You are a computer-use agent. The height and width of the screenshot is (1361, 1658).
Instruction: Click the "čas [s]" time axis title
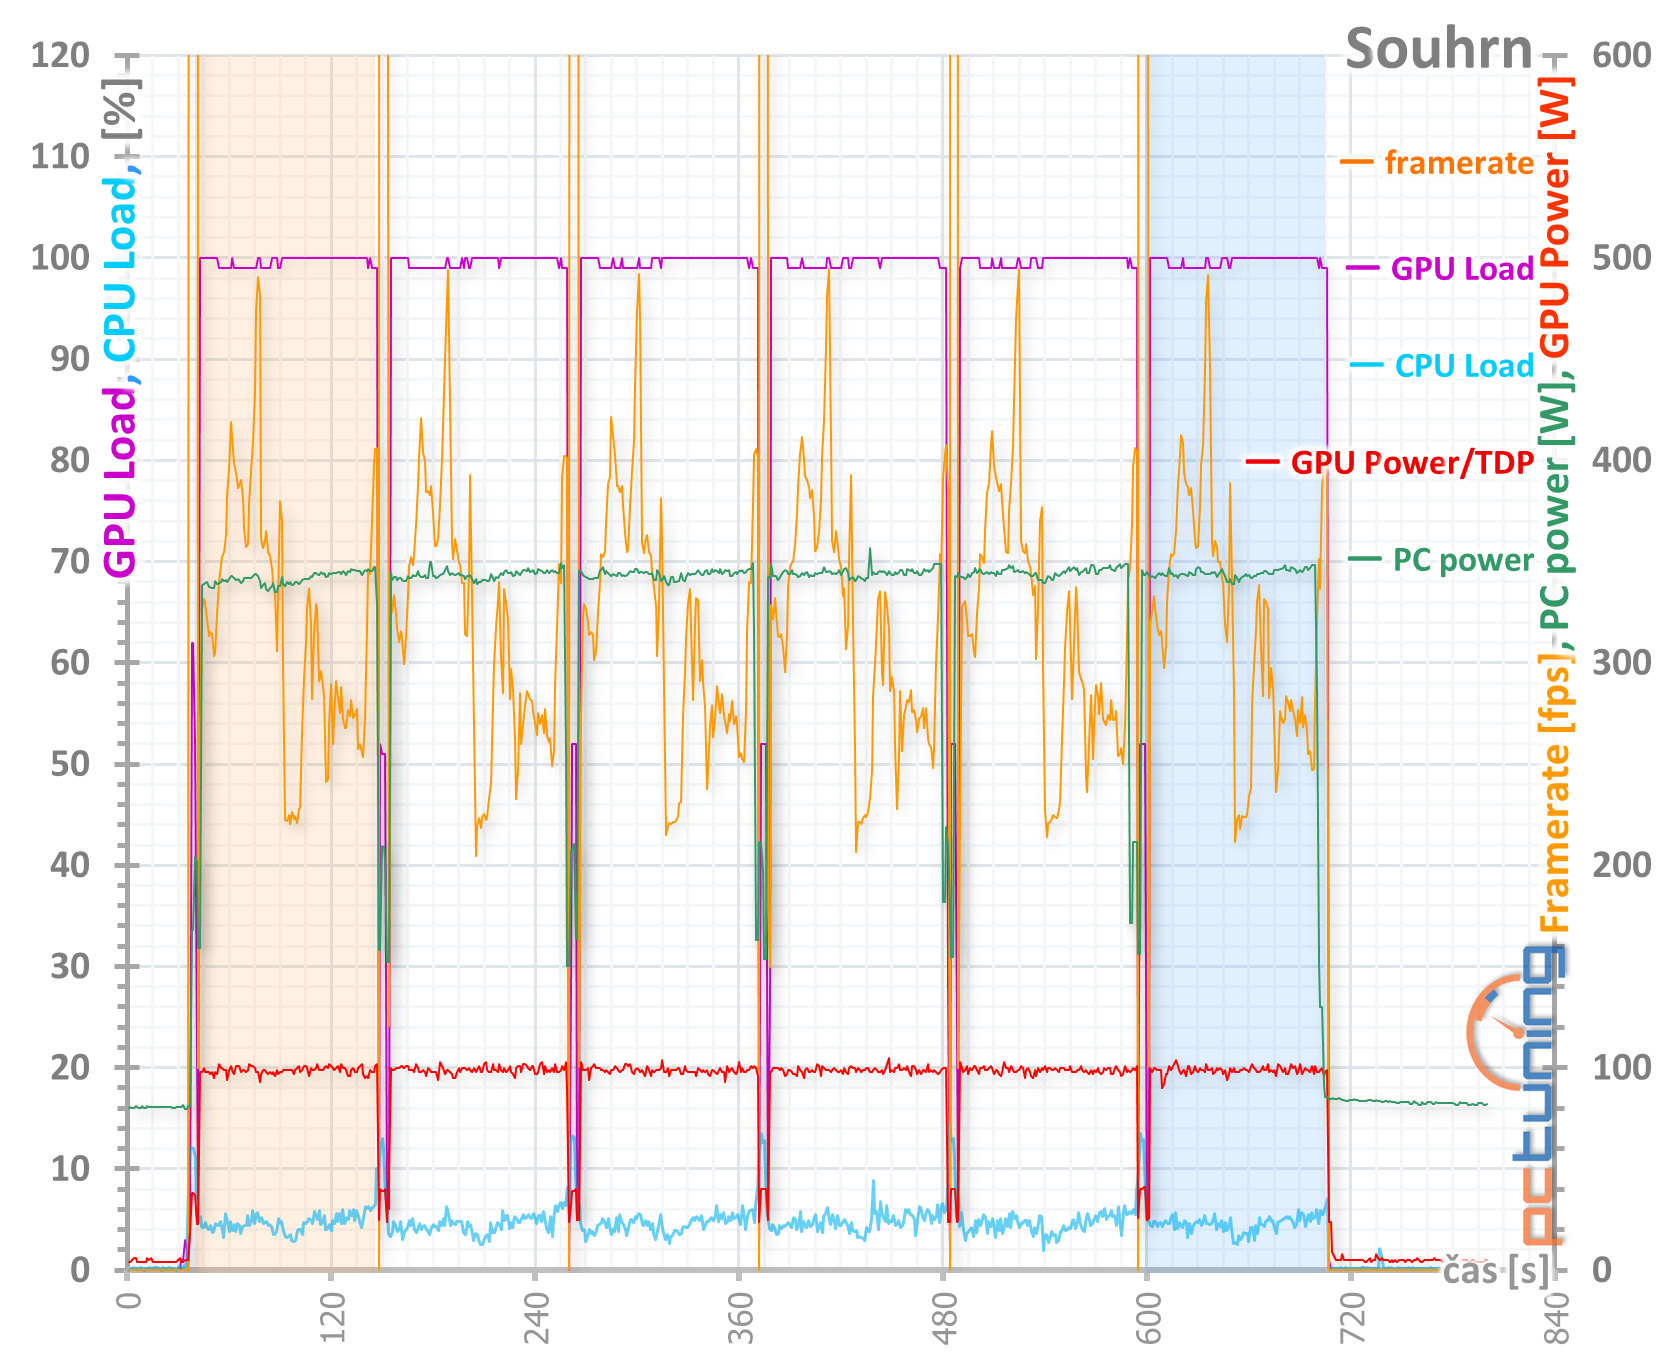pos(1496,1270)
